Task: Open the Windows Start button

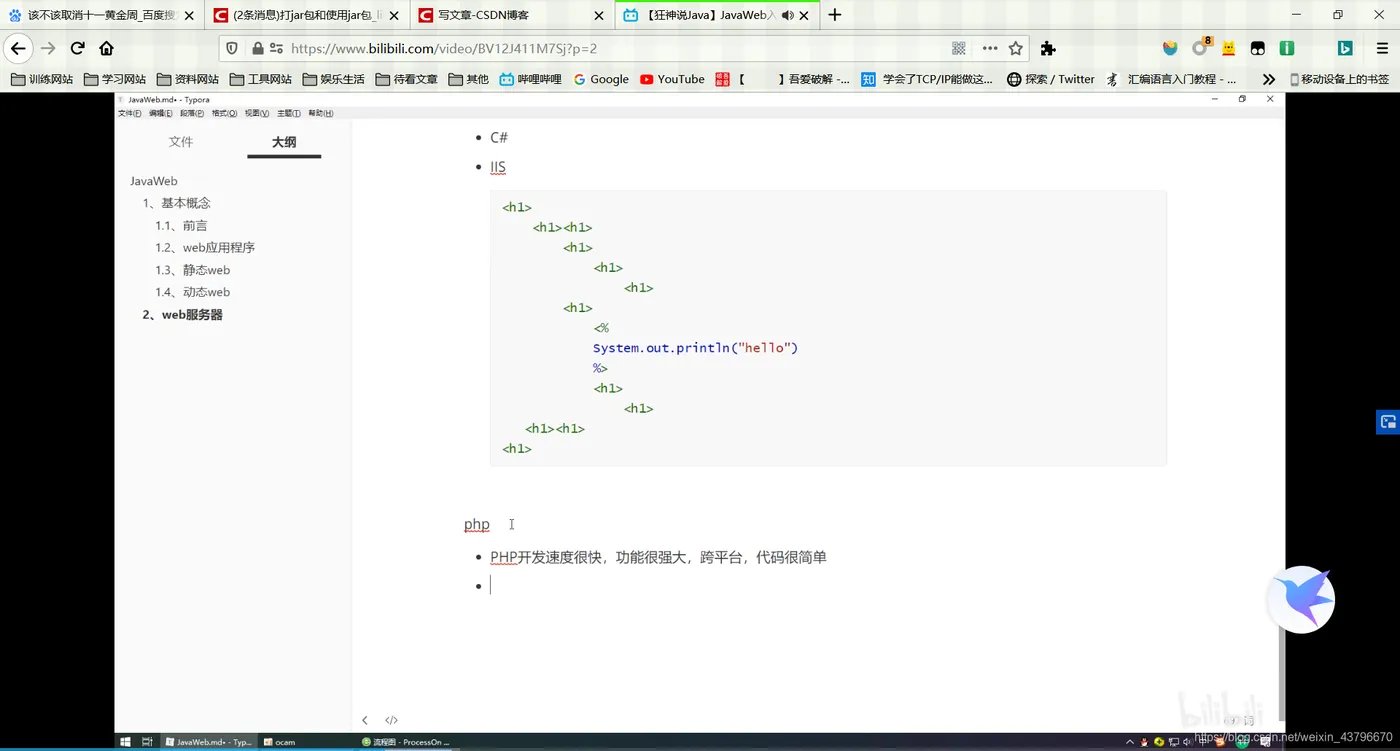Action: [126, 742]
